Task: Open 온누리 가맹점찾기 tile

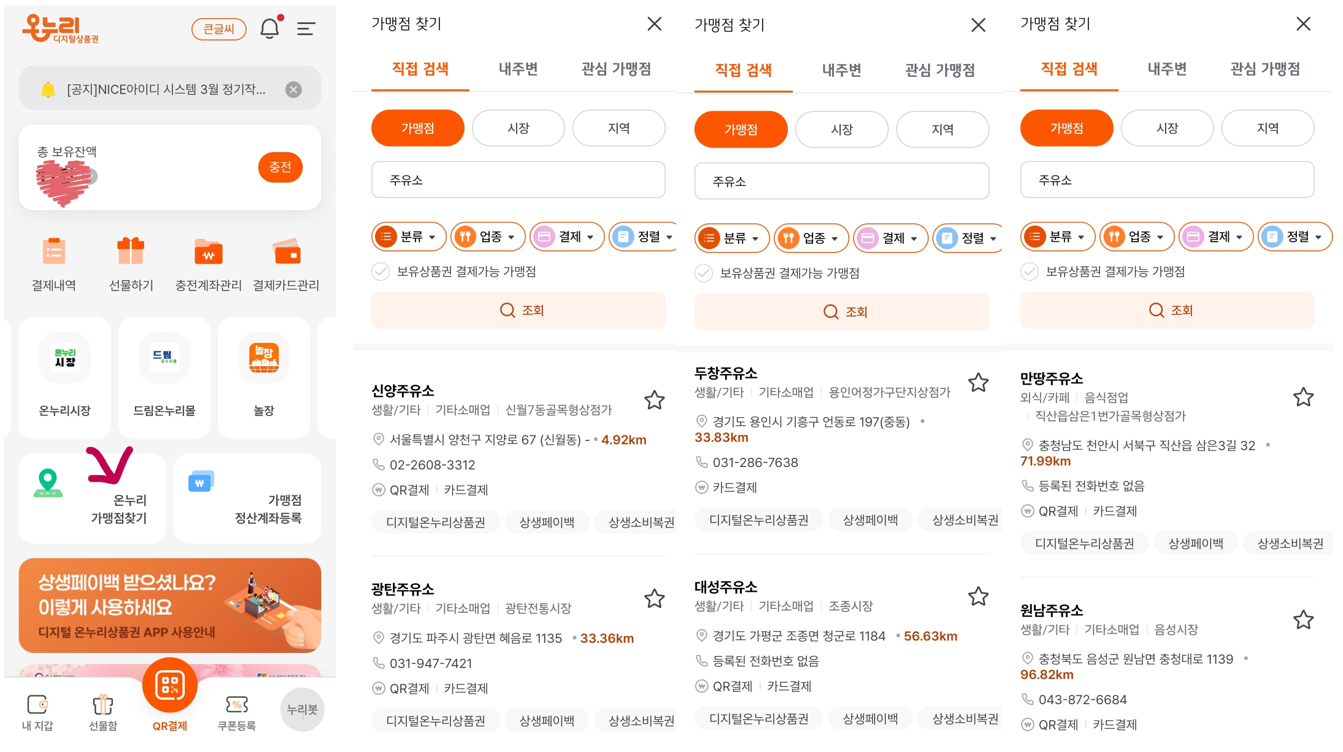Action: click(92, 498)
